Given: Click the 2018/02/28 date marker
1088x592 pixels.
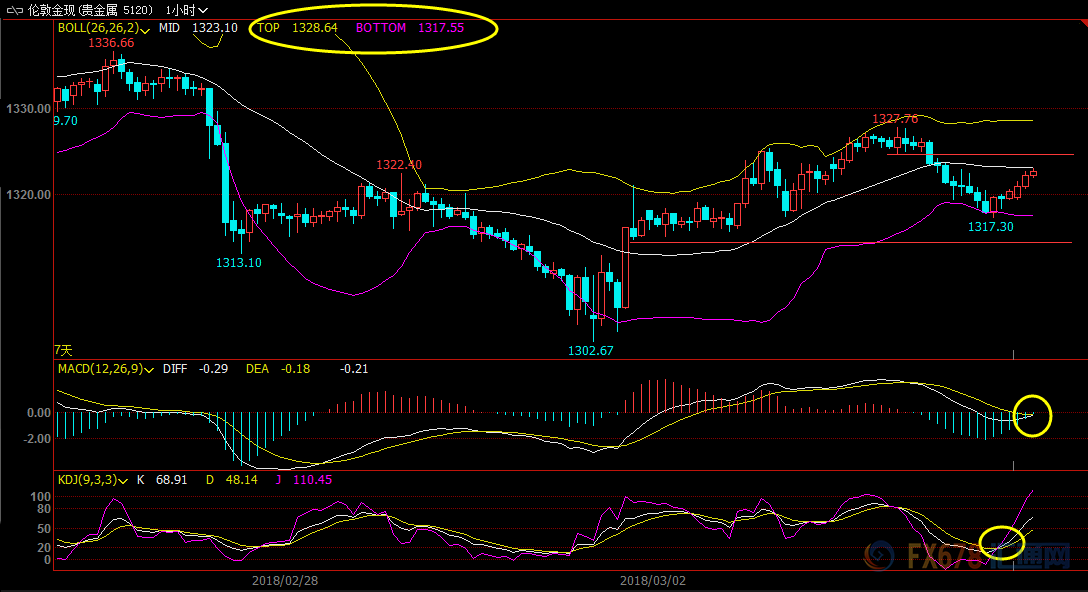Looking at the screenshot, I should point(285,580).
